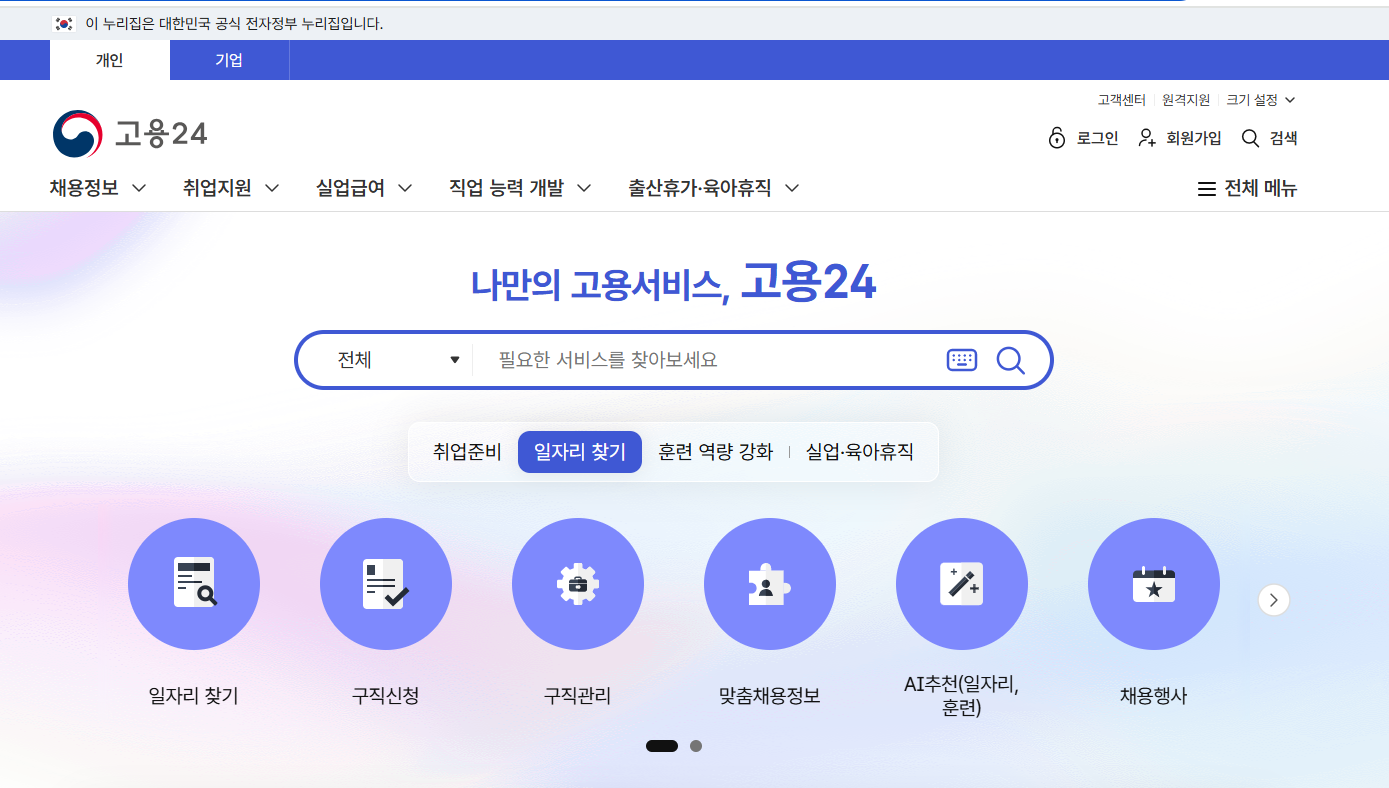This screenshot has width=1389, height=788.
Task: Click the 고용24 logo emblem
Action: click(x=77, y=134)
